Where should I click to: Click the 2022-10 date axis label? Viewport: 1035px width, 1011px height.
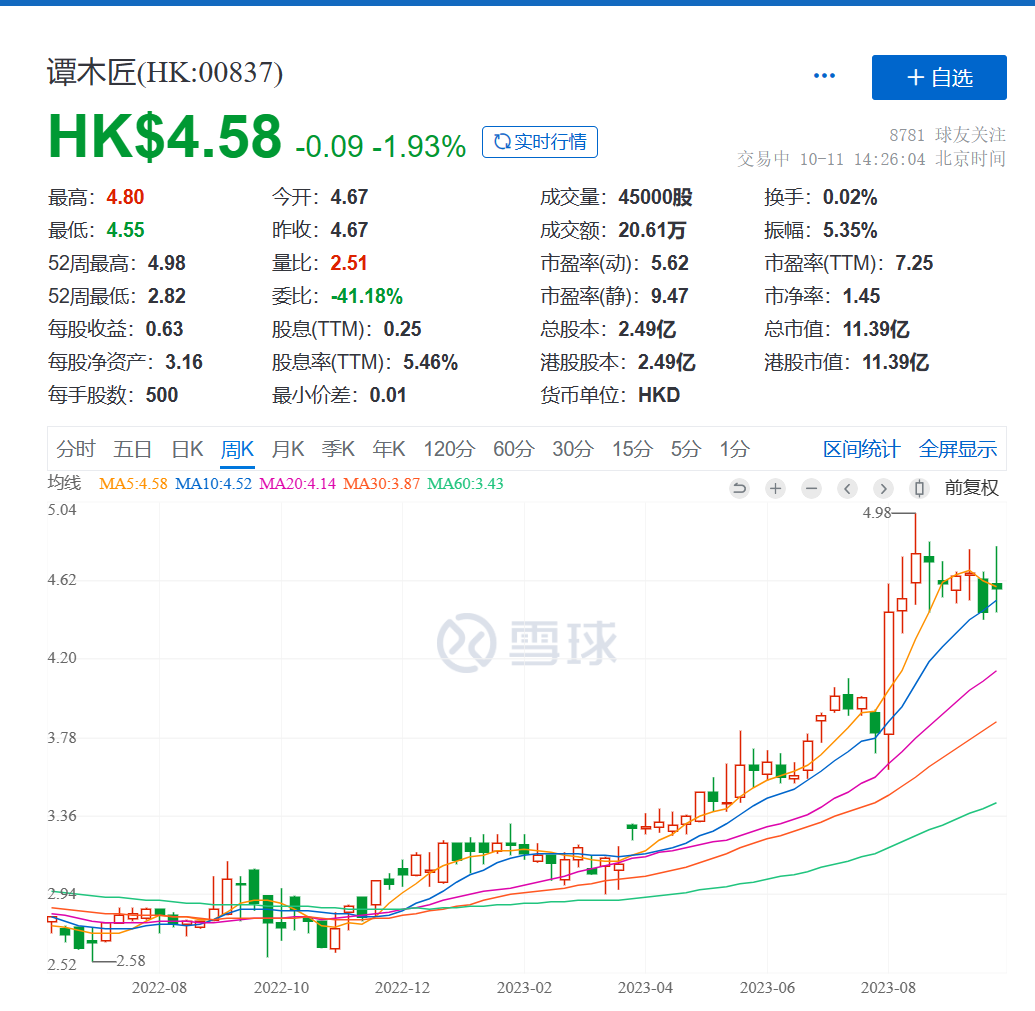281,988
